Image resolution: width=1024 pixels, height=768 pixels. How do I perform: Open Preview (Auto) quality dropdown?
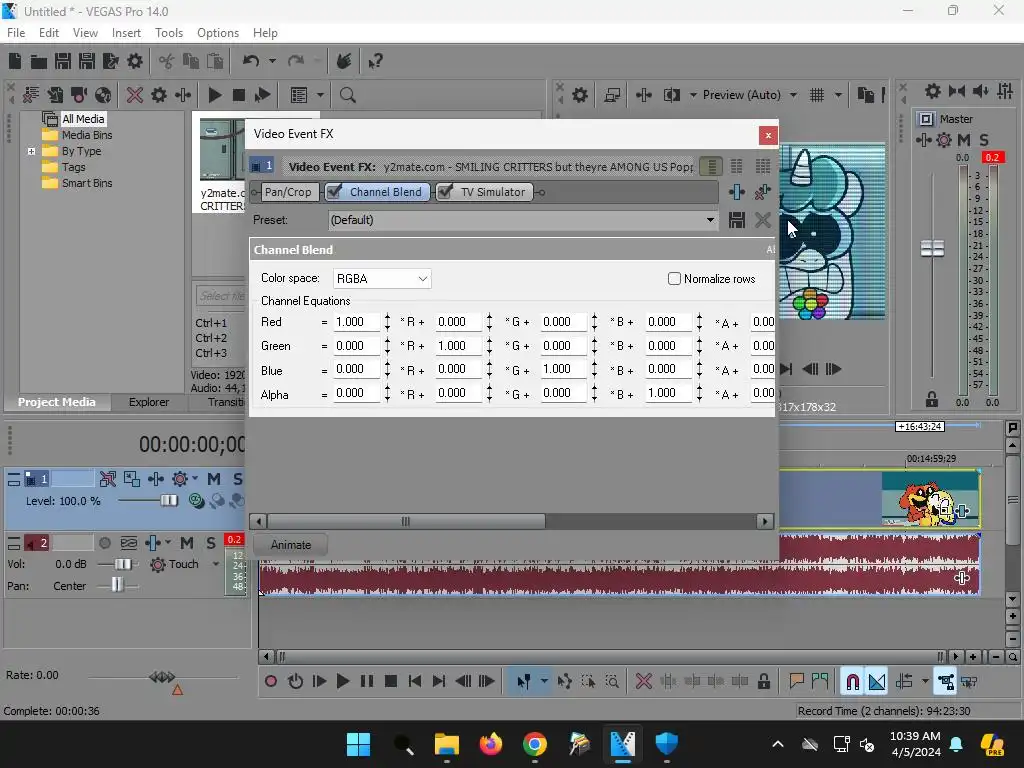pyautogui.click(x=793, y=95)
